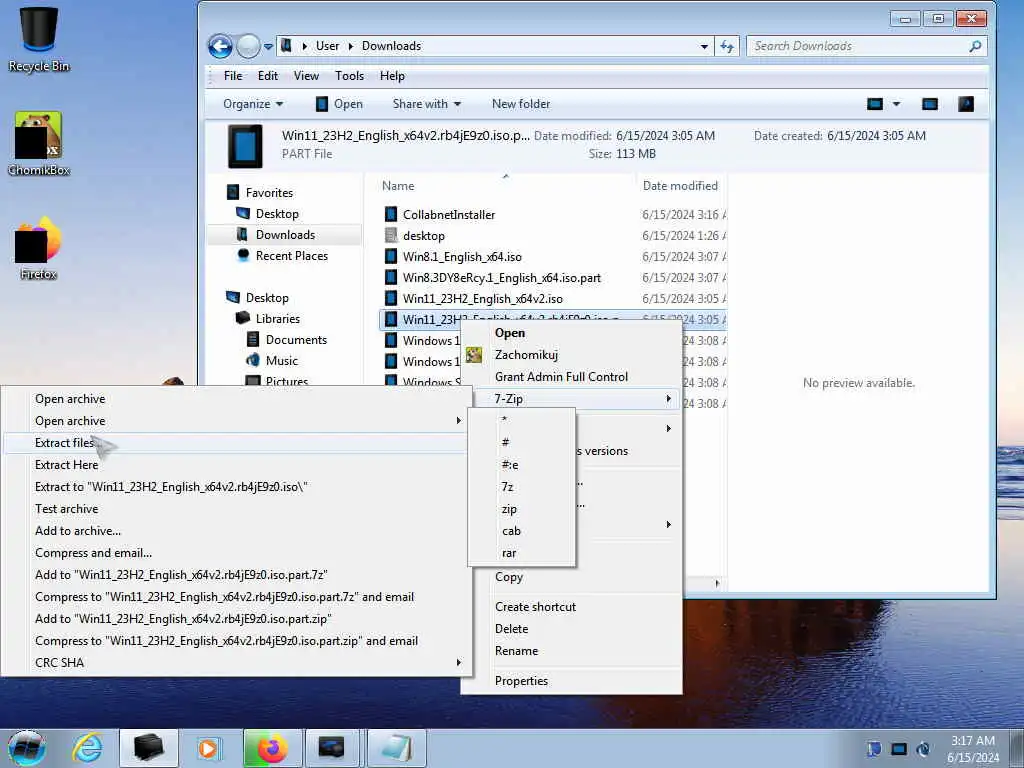Click the change view icon in the toolbar
The height and width of the screenshot is (768, 1024).
point(875,104)
